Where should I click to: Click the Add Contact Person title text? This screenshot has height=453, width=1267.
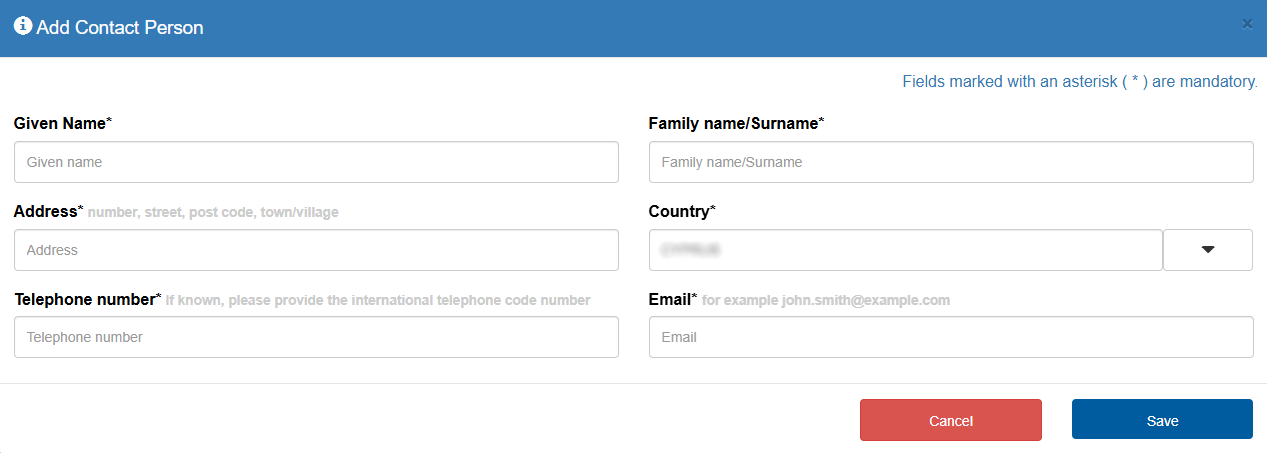pyautogui.click(x=120, y=28)
